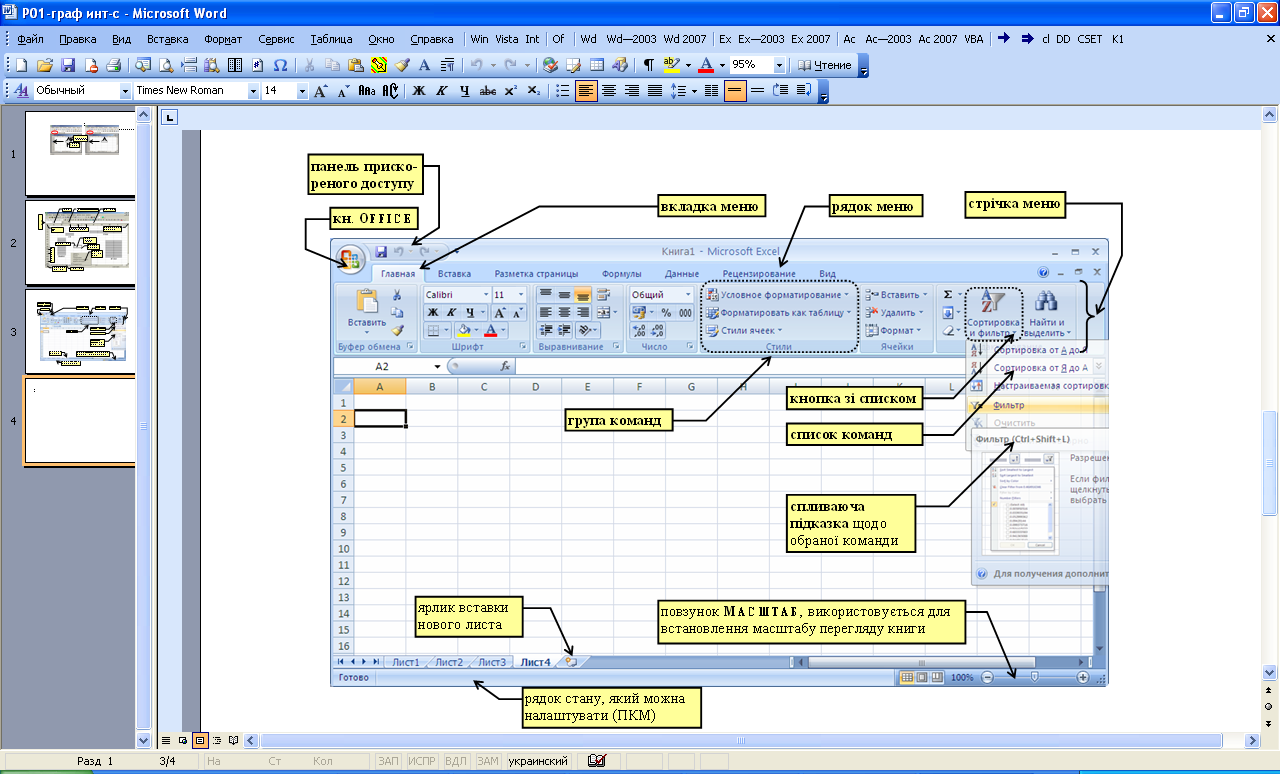The height and width of the screenshot is (774, 1280).
Task: Jump to previous page using double-arrow
Action: pos(1270,690)
